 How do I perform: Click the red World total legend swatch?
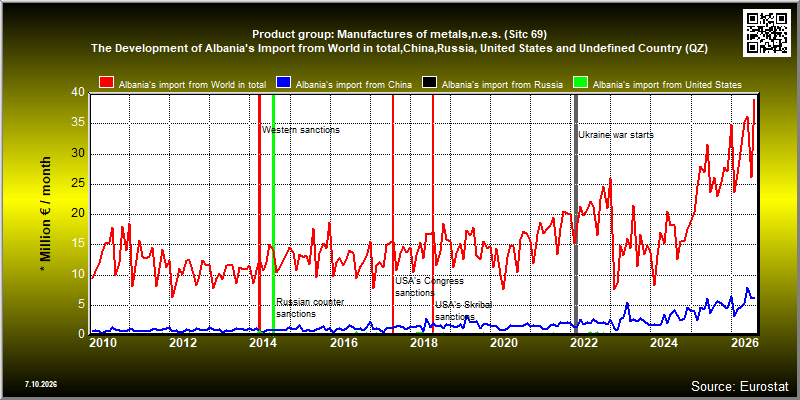107,83
